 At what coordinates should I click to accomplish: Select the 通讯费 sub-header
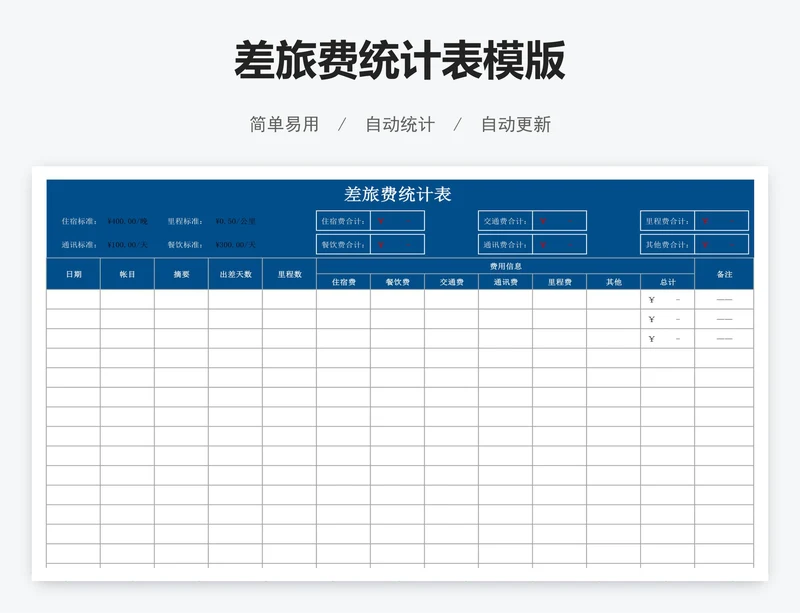pos(506,282)
